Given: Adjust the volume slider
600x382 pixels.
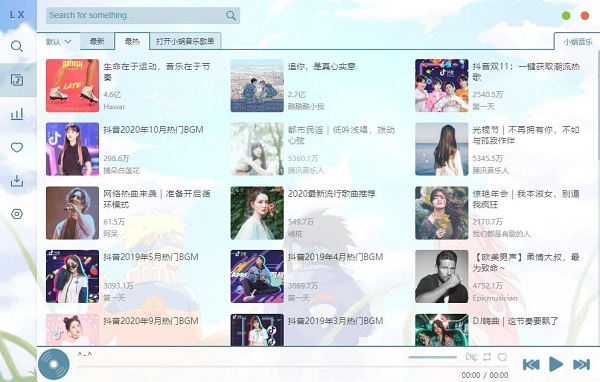Looking at the screenshot, I should (432, 357).
